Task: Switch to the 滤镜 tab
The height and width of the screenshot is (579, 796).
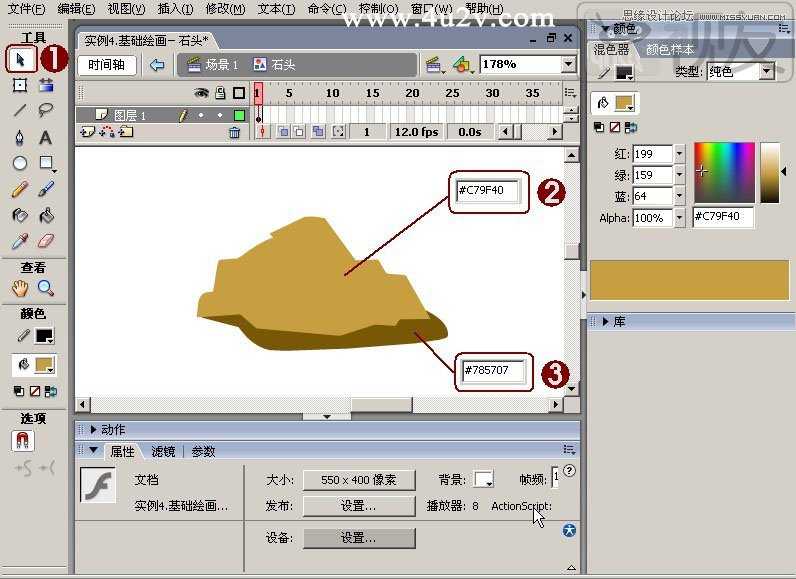Action: coord(163,451)
